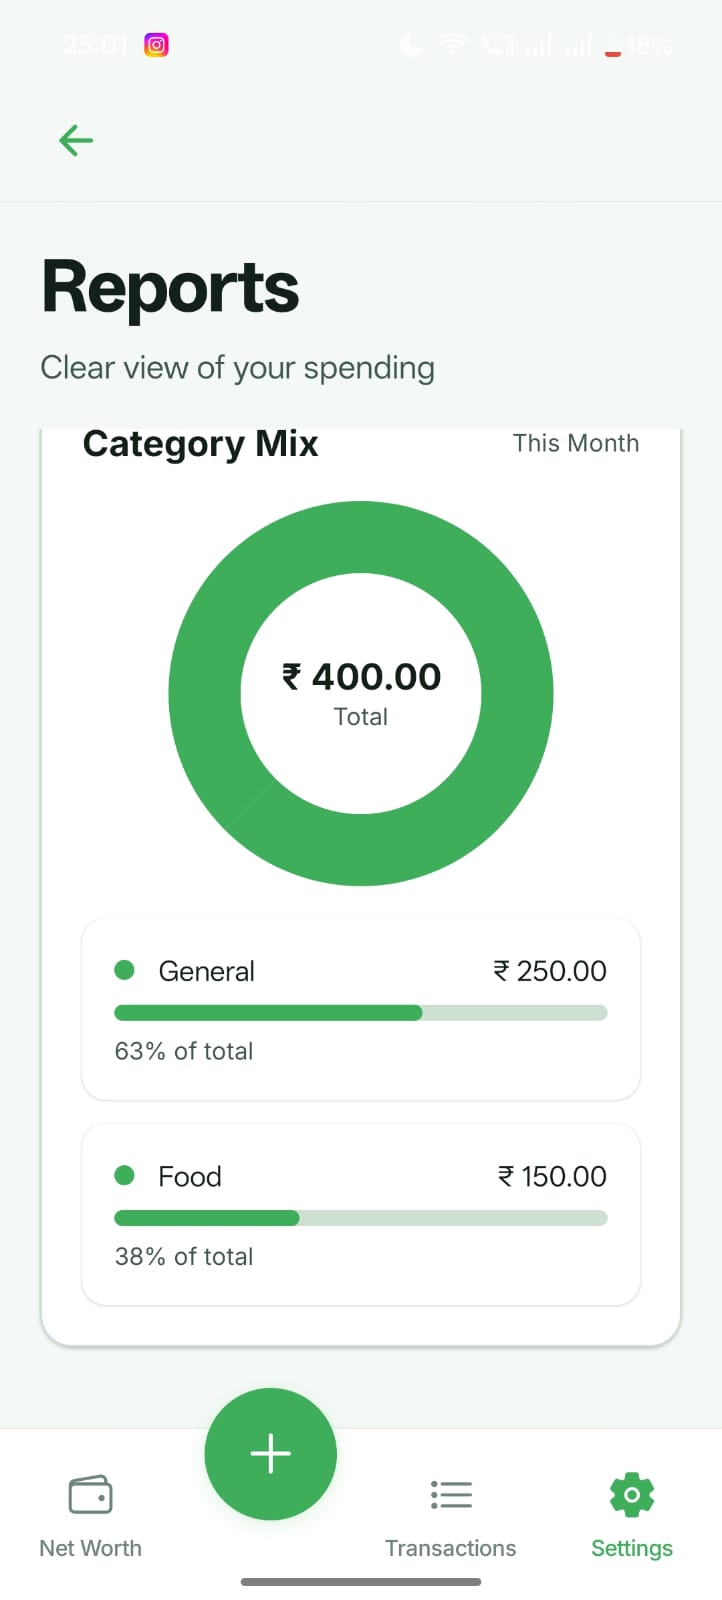
Task: Tap the Wi-Fi icon in status bar
Action: (x=452, y=45)
